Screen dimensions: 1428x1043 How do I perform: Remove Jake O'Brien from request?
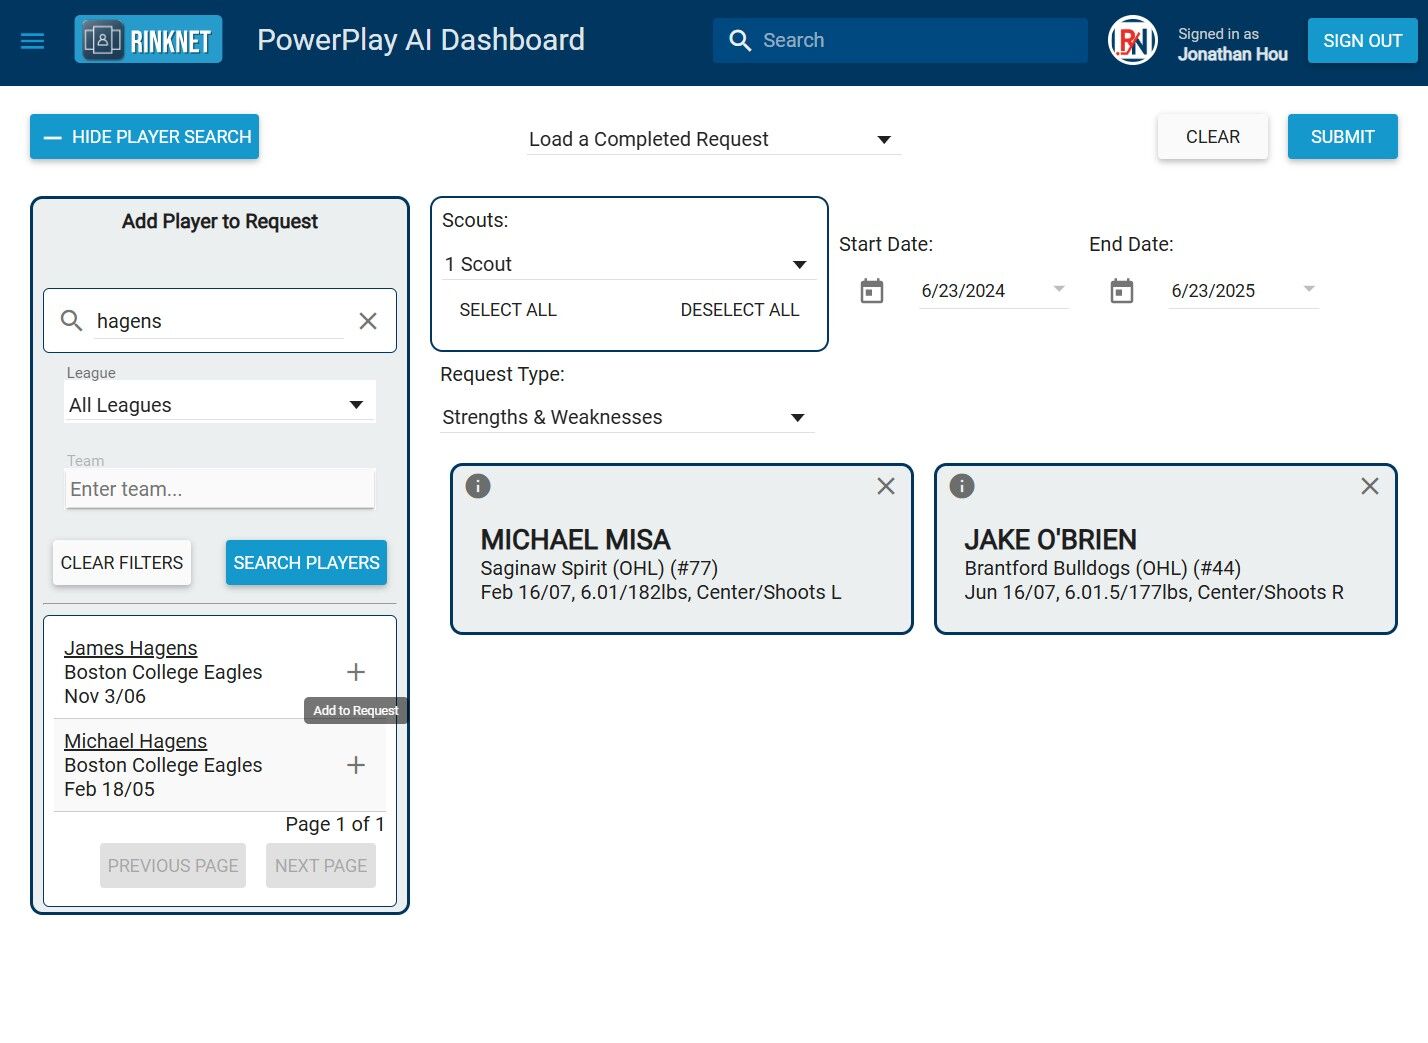coord(1370,486)
